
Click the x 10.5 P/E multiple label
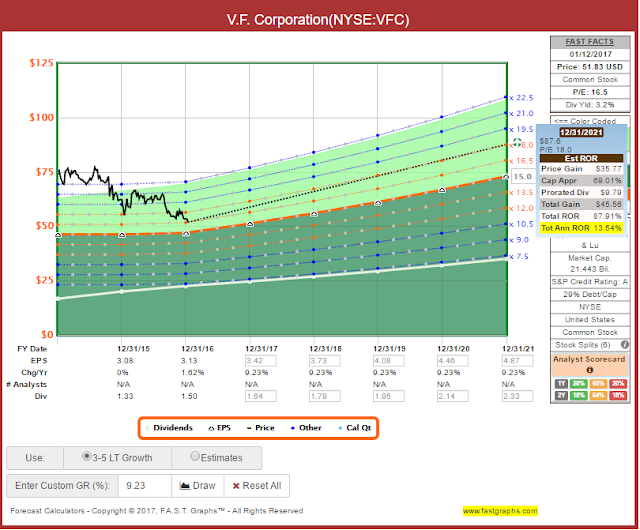[521, 224]
